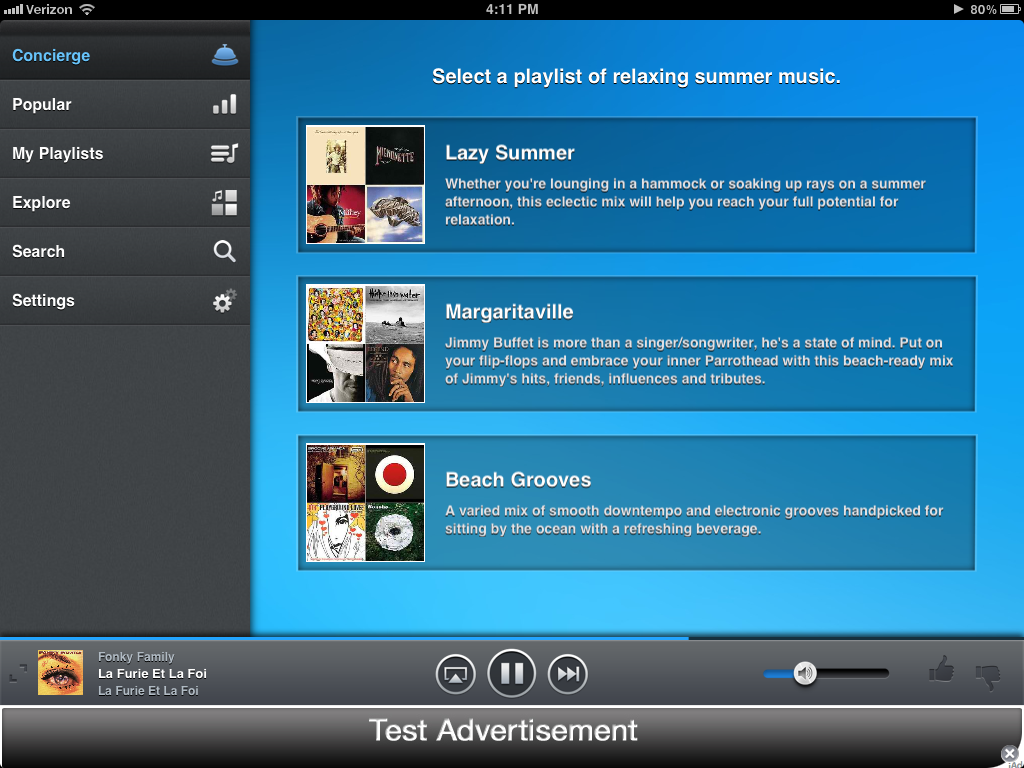Expand the now playing view arrows
This screenshot has height=768, width=1024.
[x=18, y=674]
